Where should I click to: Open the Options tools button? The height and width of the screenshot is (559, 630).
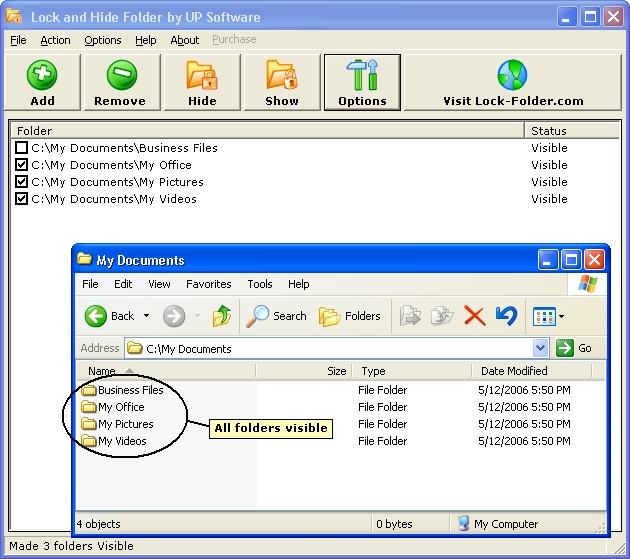click(362, 82)
